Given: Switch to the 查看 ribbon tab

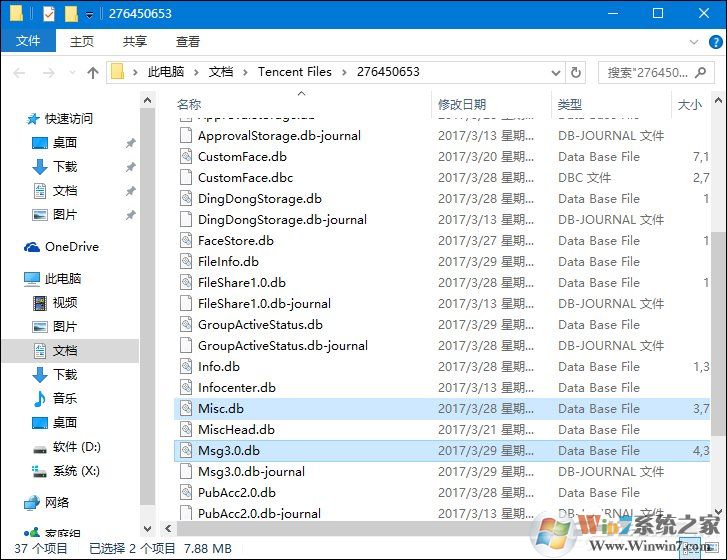Looking at the screenshot, I should point(187,42).
